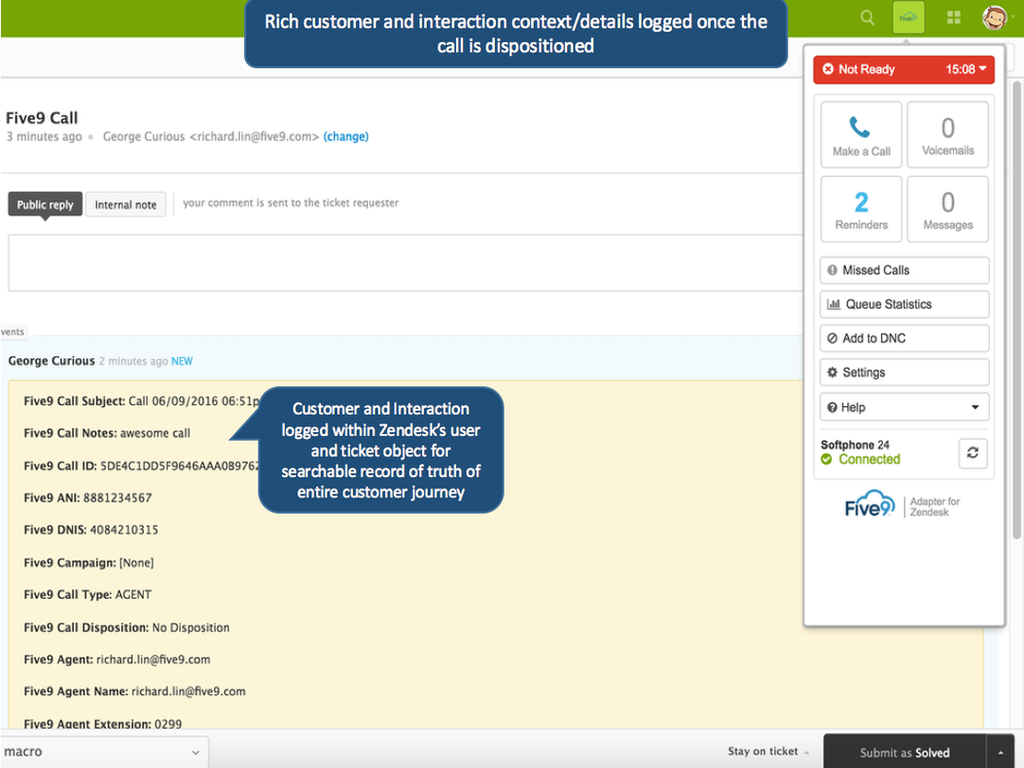The image size is (1024, 768).
Task: Switch to the Internal note tab
Action: [126, 204]
